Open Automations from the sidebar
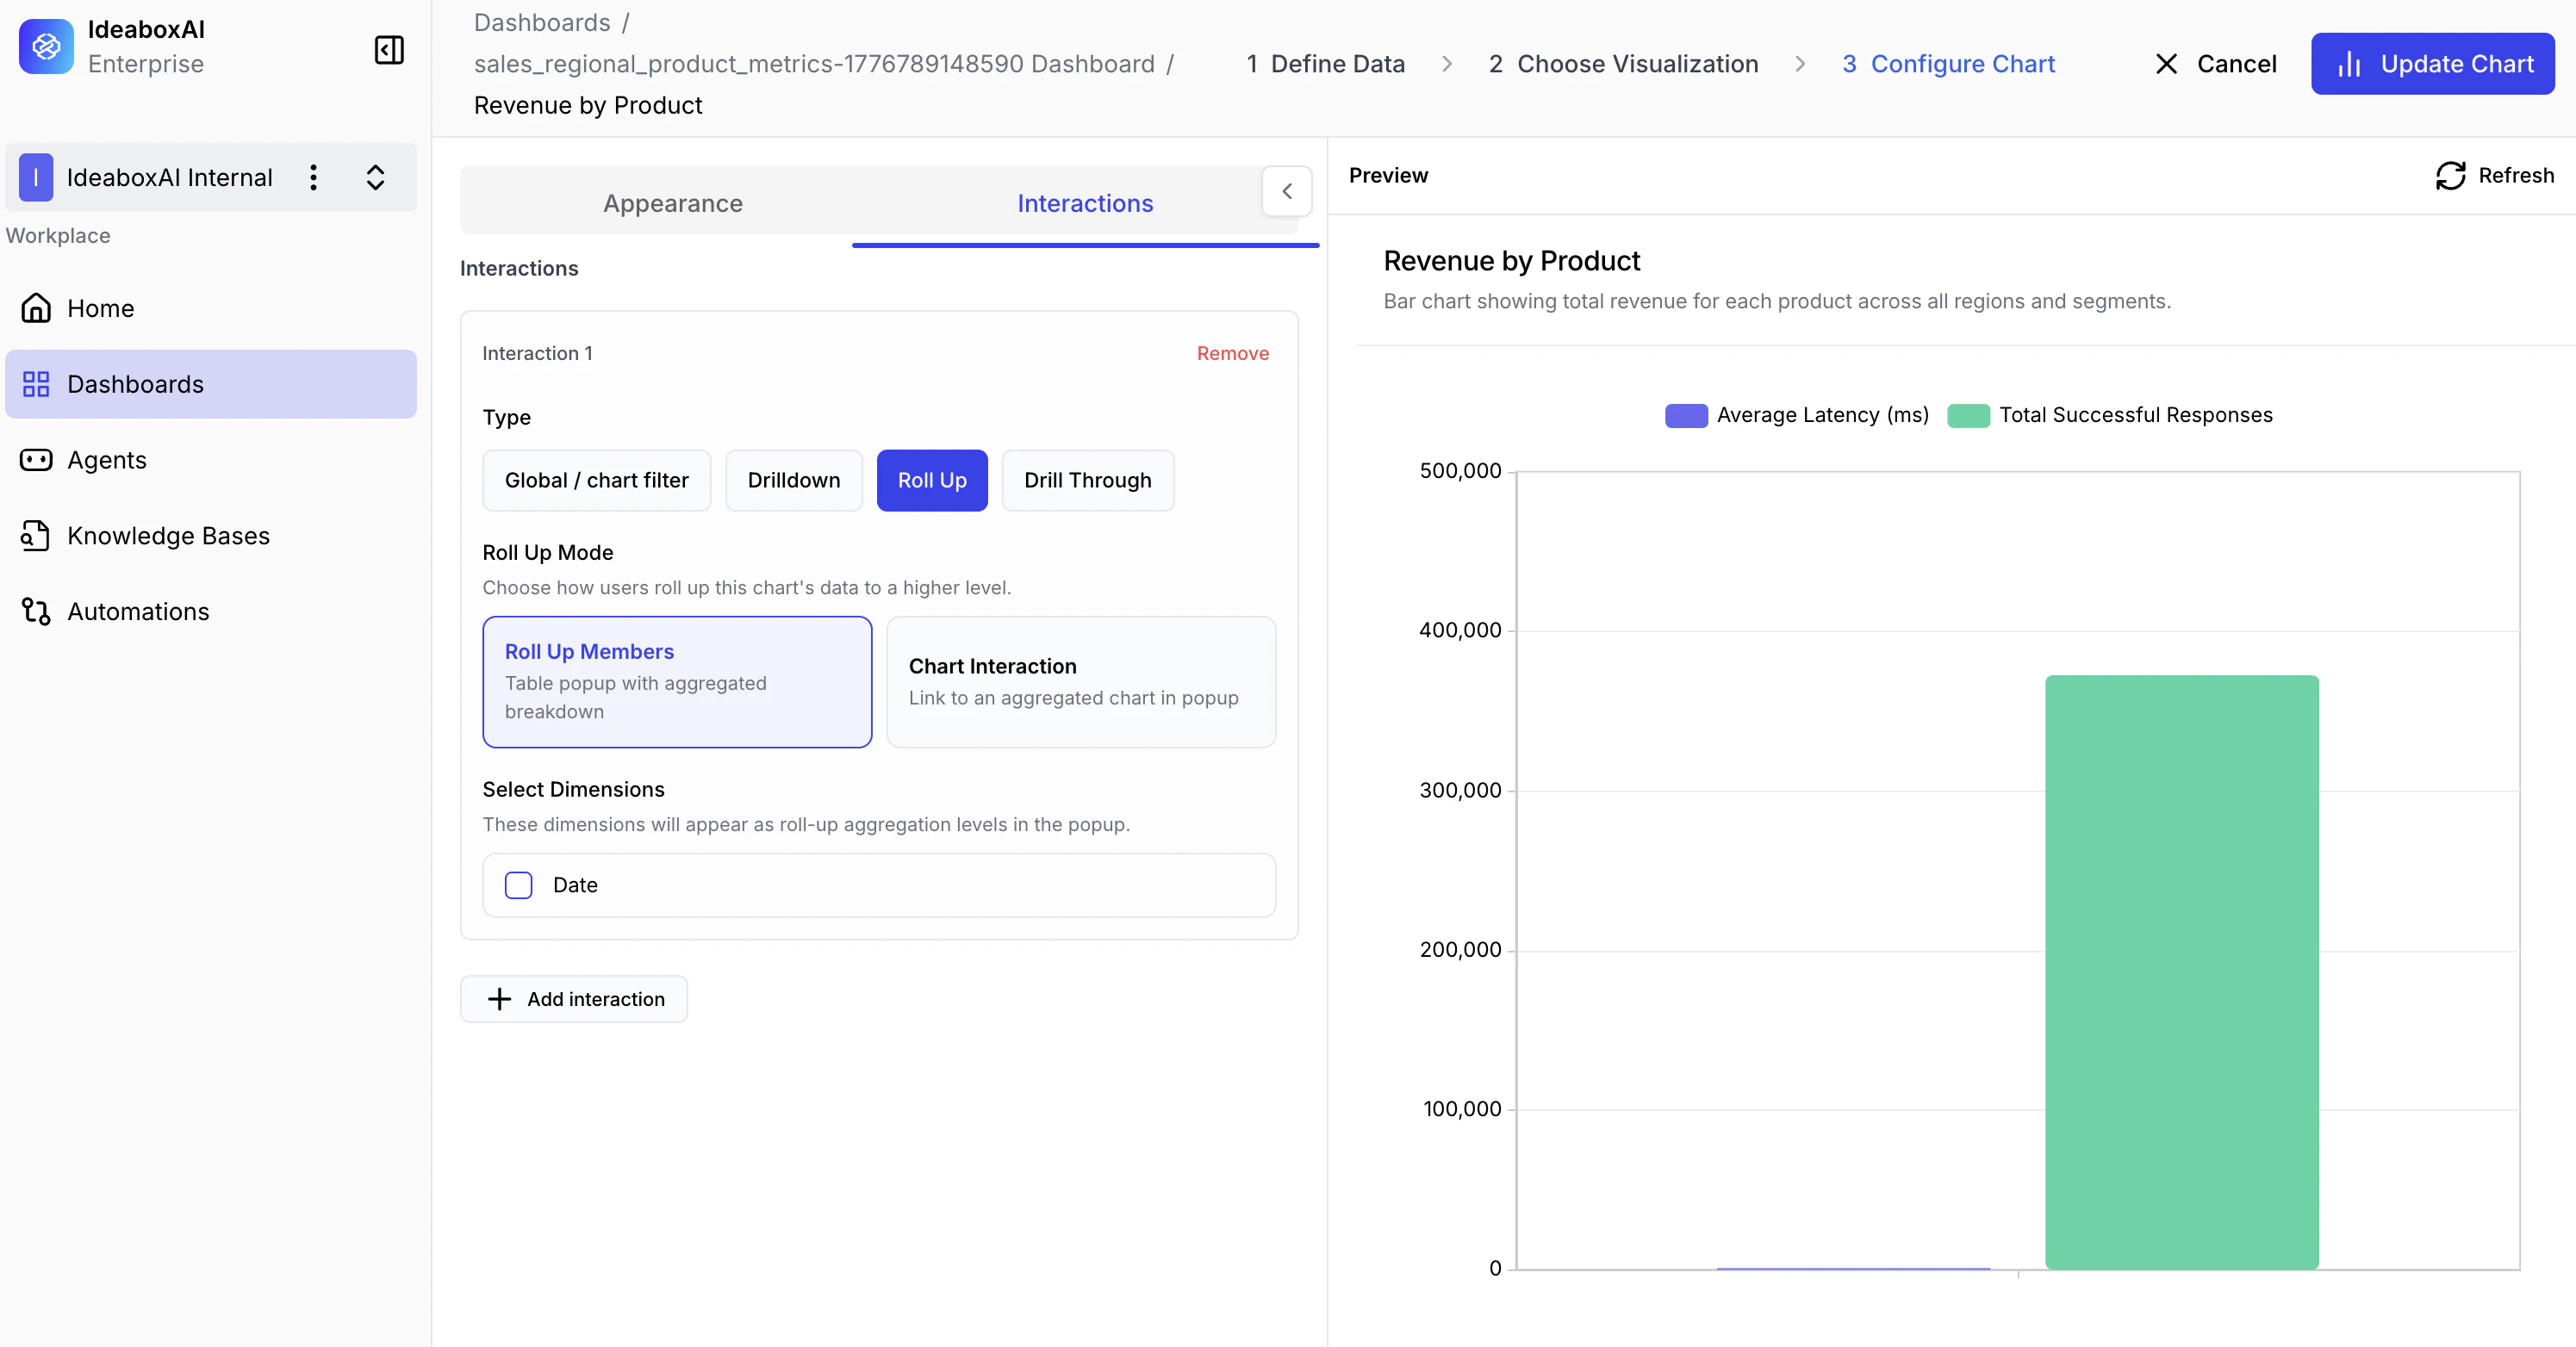The width and height of the screenshot is (2576, 1347). tap(211, 611)
